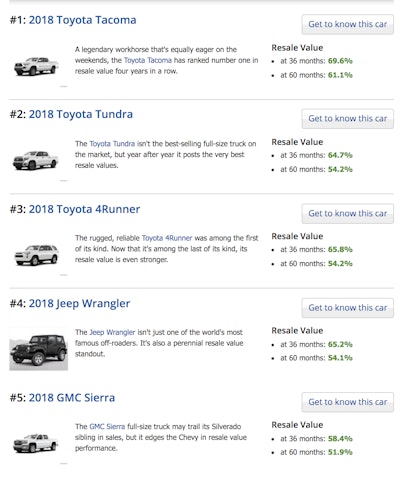Viewport: 400px width, 477px height.
Task: Follow the inline GMC Sierra text link
Action: click(x=107, y=427)
